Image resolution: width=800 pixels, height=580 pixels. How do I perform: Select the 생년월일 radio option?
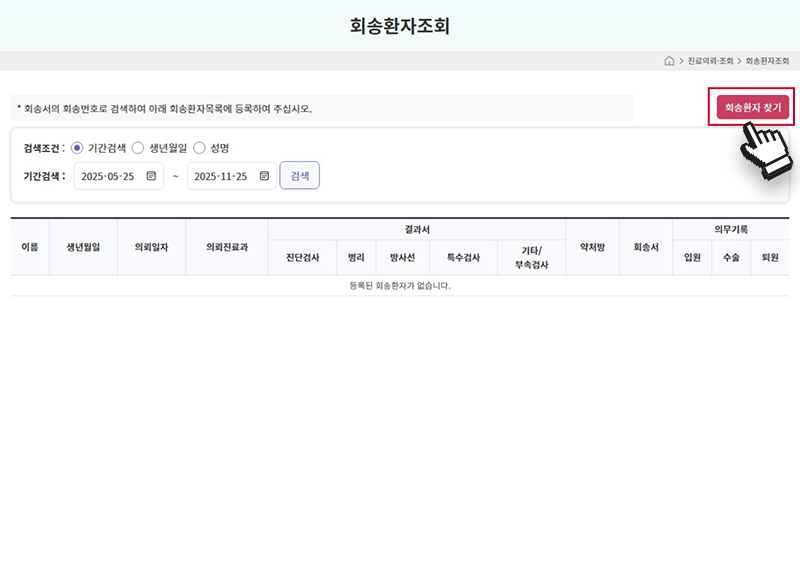(138, 148)
